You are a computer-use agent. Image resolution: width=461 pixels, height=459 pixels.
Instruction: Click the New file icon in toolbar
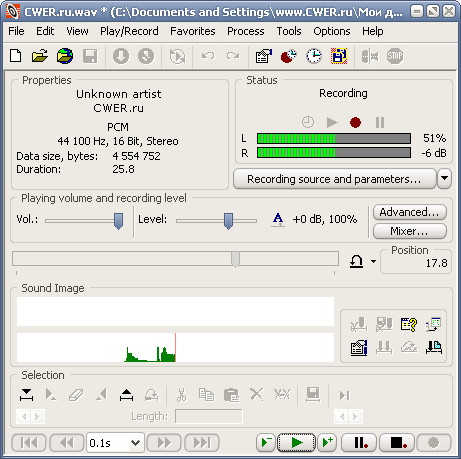tap(16, 56)
